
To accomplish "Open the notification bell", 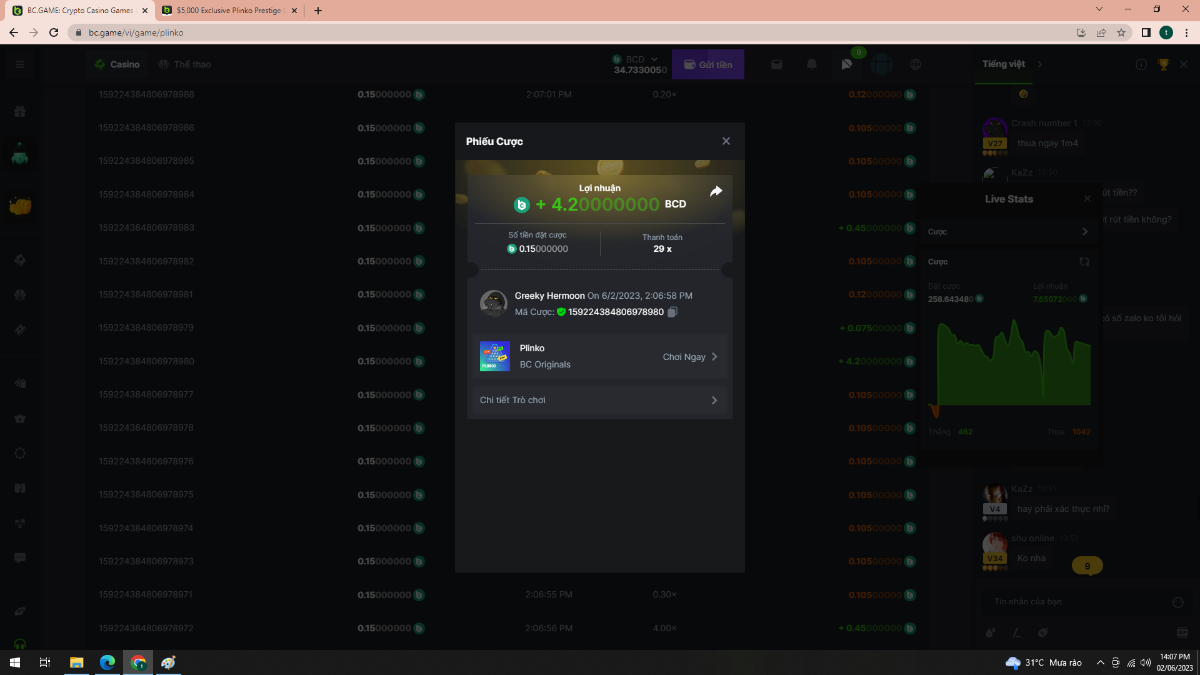I will [x=812, y=64].
